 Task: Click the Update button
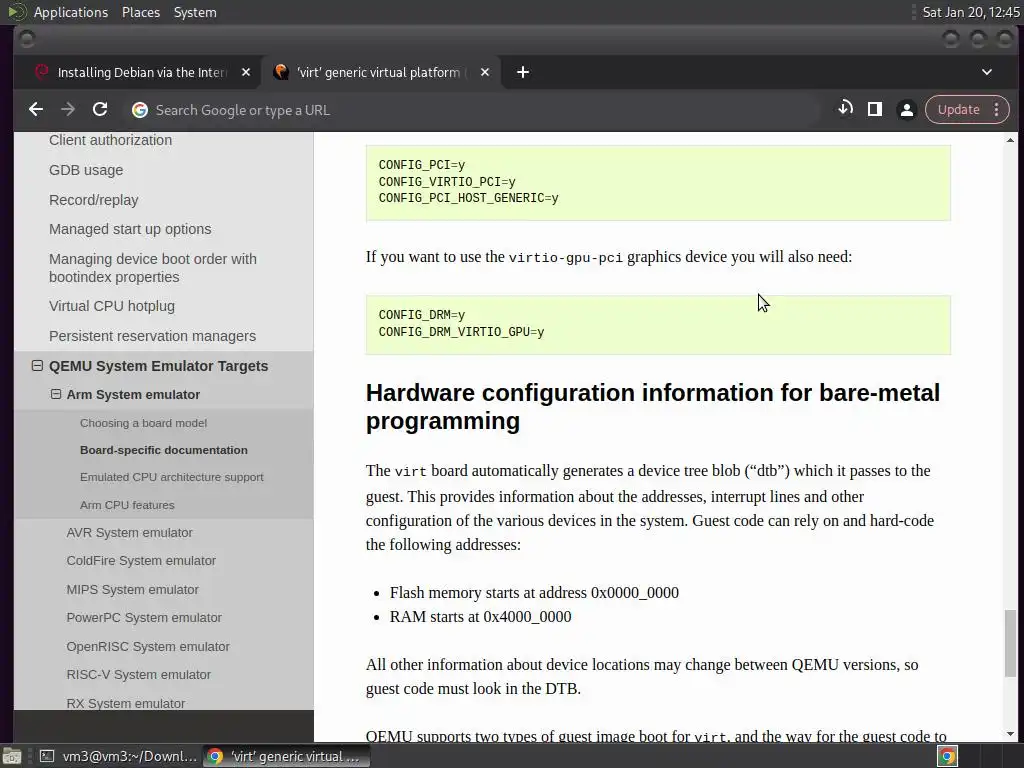pyautogui.click(x=959, y=110)
